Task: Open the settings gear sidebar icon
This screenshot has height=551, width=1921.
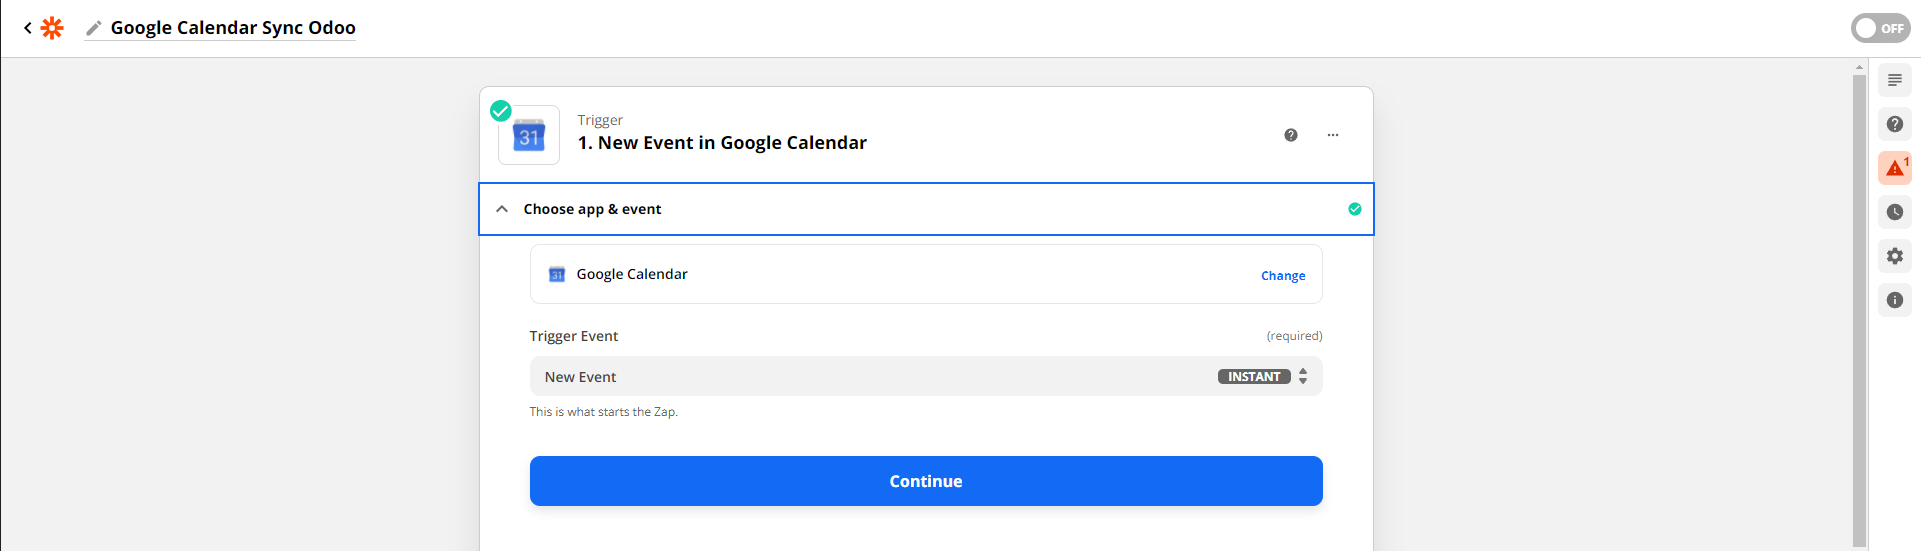Action: pyautogui.click(x=1894, y=256)
